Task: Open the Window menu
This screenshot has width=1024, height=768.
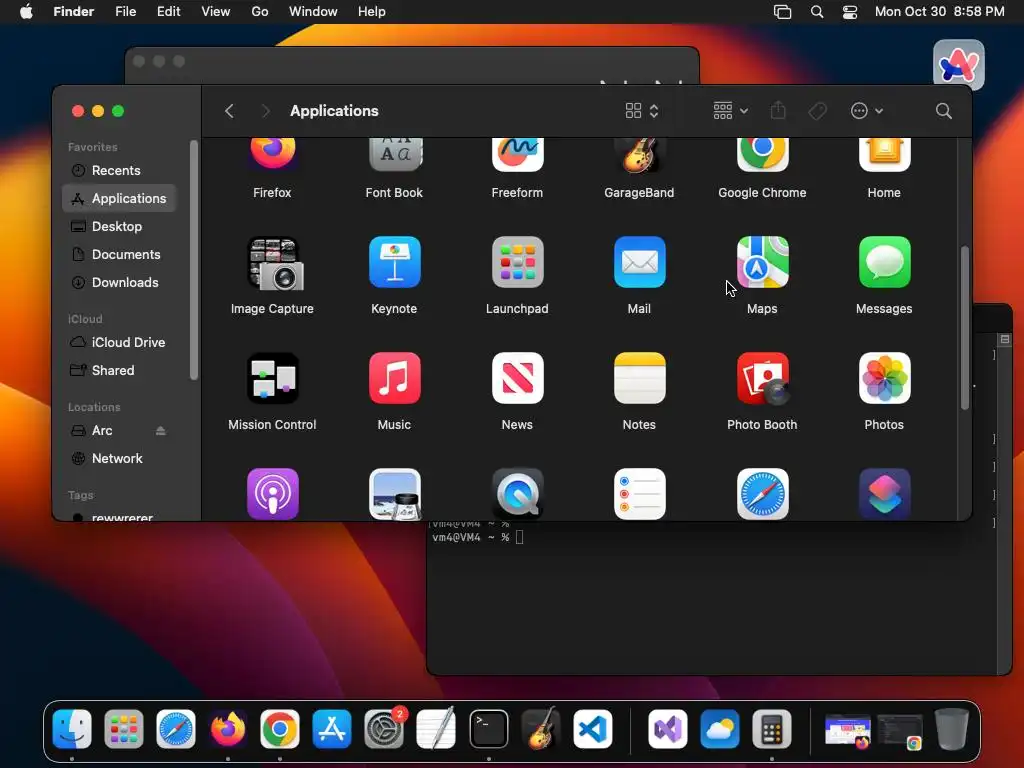Action: pyautogui.click(x=313, y=12)
